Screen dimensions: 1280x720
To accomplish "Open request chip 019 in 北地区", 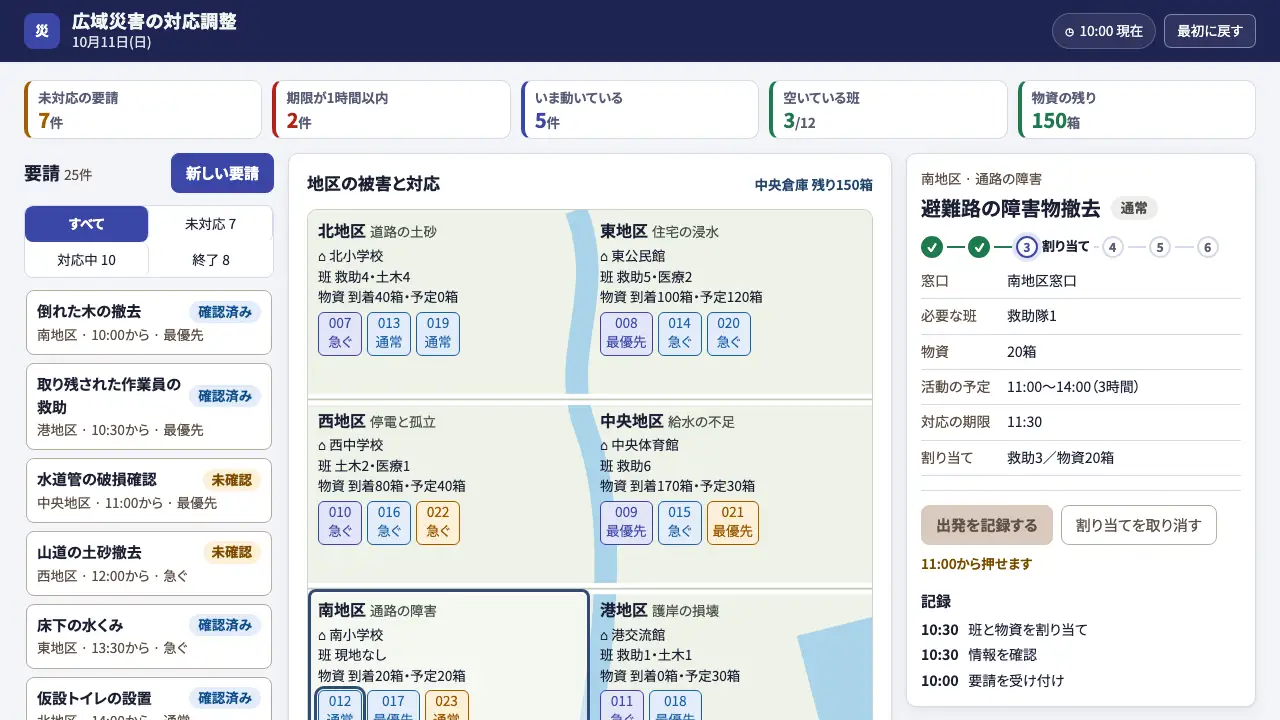I will (x=438, y=334).
